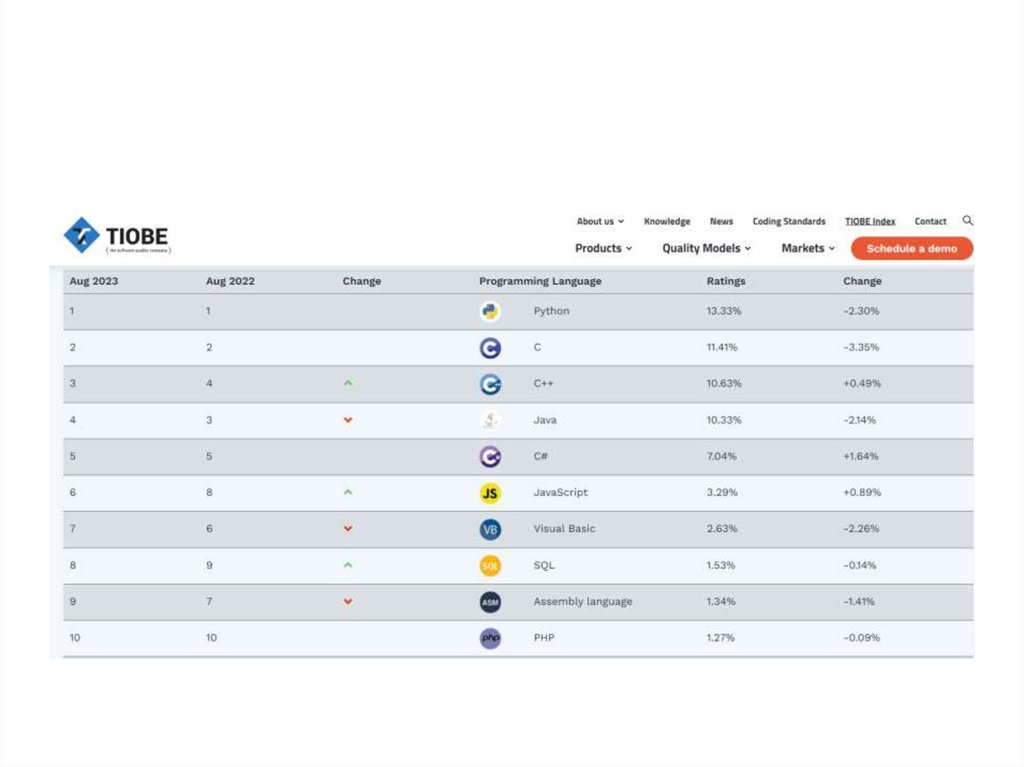
Task: Click the C# logo icon
Action: tap(490, 457)
